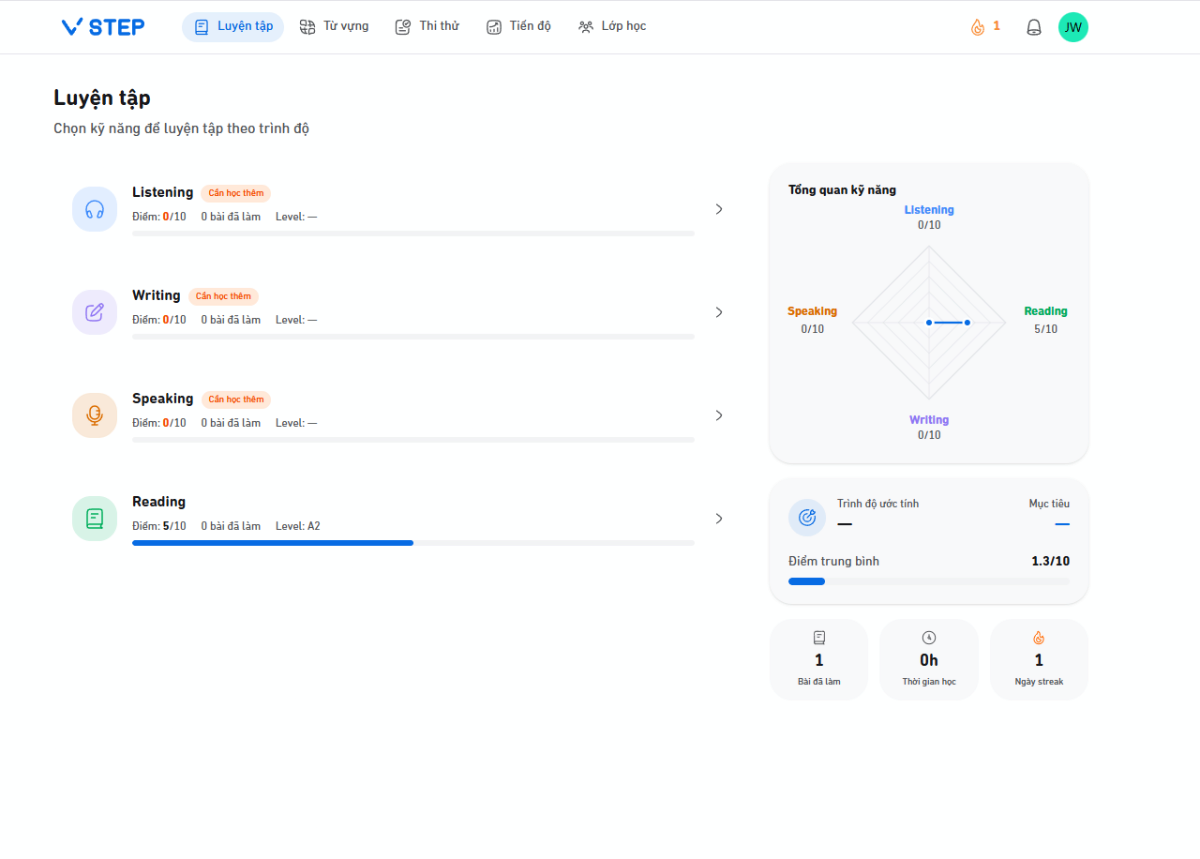This screenshot has height=859, width=1200.
Task: Expand the Listening skill chevron
Action: 718,209
